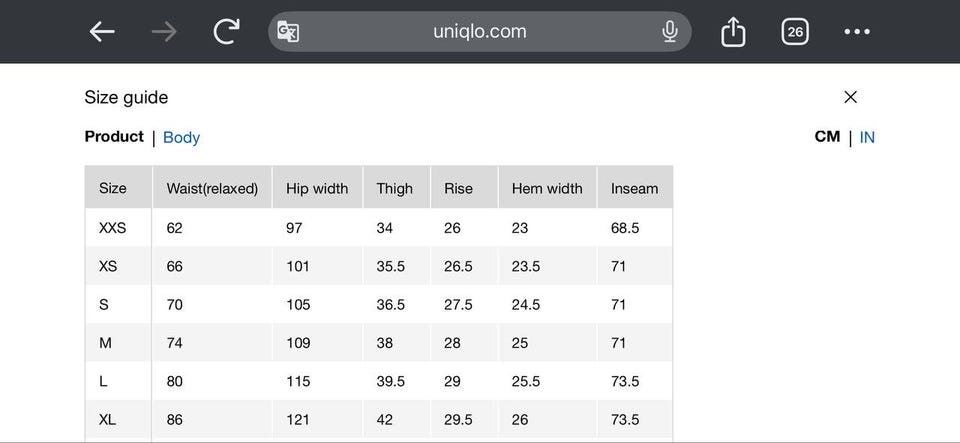Select the XL size row label

tap(108, 420)
